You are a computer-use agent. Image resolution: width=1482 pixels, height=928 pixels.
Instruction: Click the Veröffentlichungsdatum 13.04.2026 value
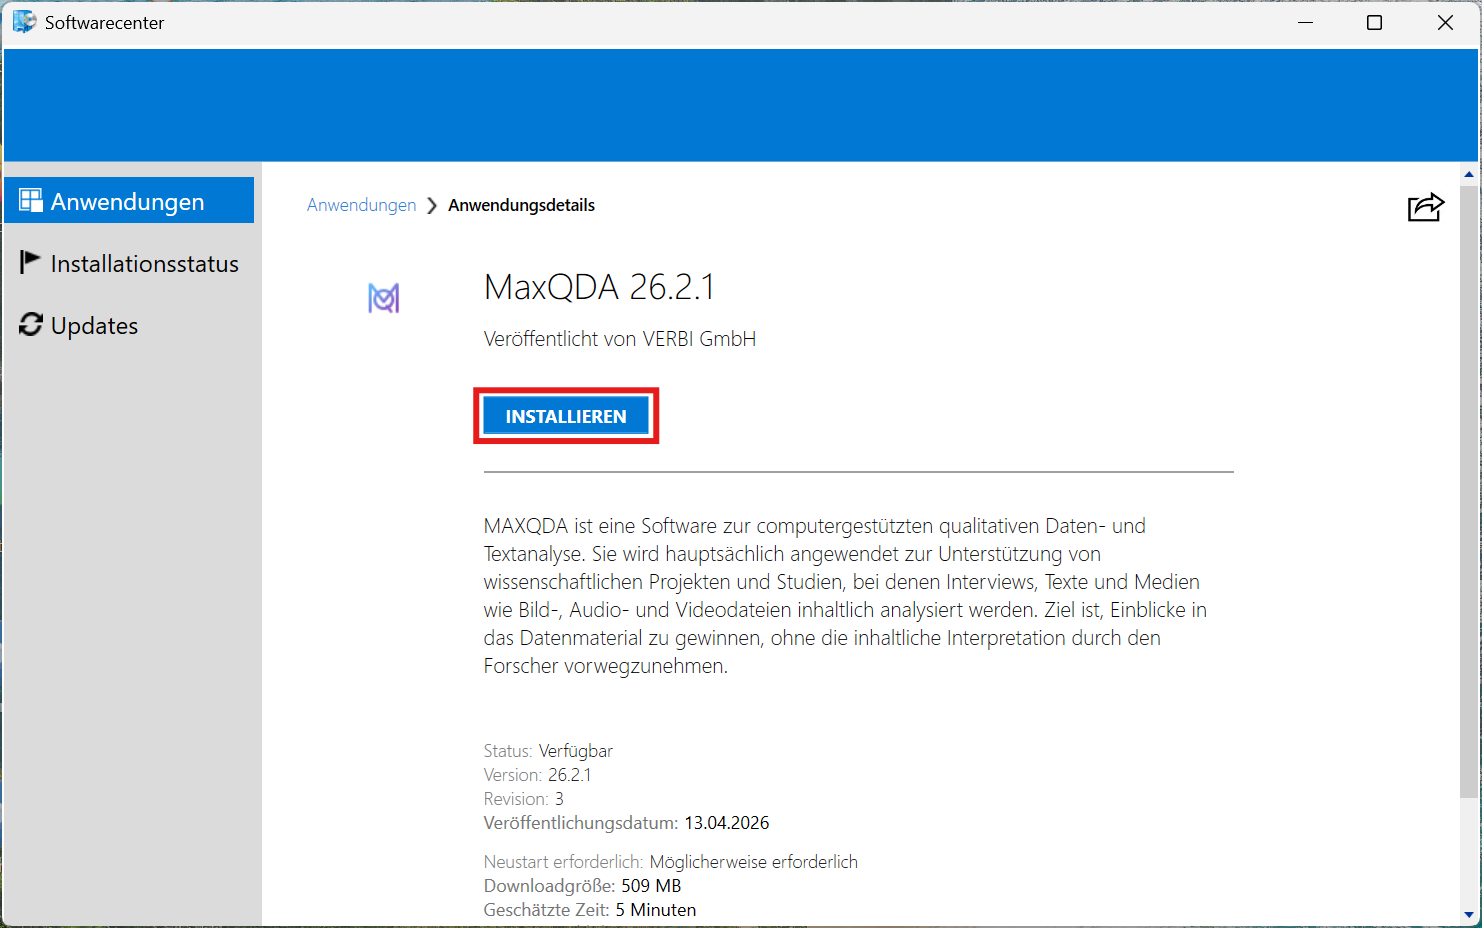(x=727, y=823)
